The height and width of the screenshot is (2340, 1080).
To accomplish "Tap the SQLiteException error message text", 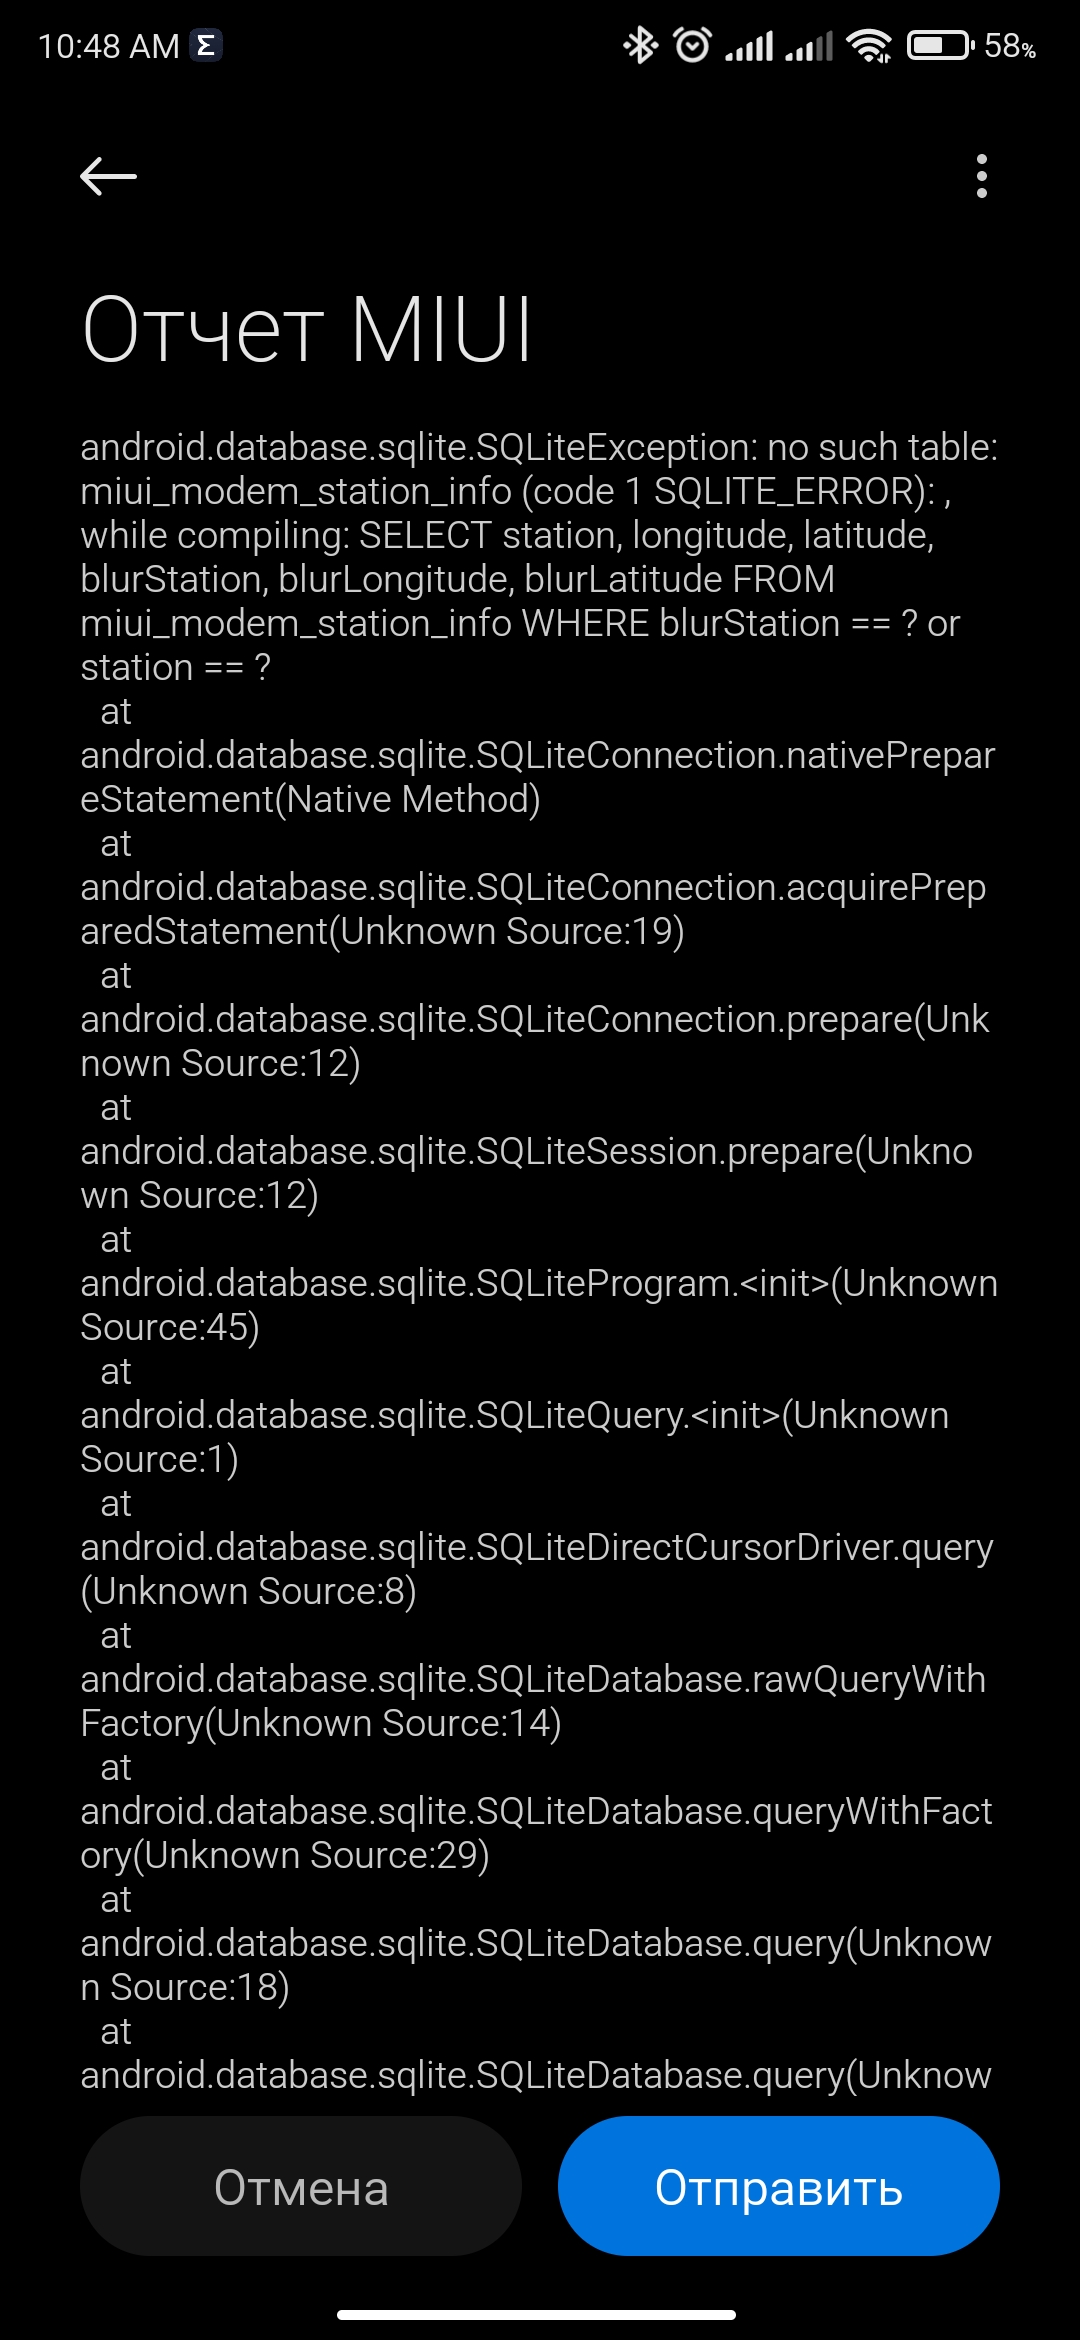I will 540,557.
